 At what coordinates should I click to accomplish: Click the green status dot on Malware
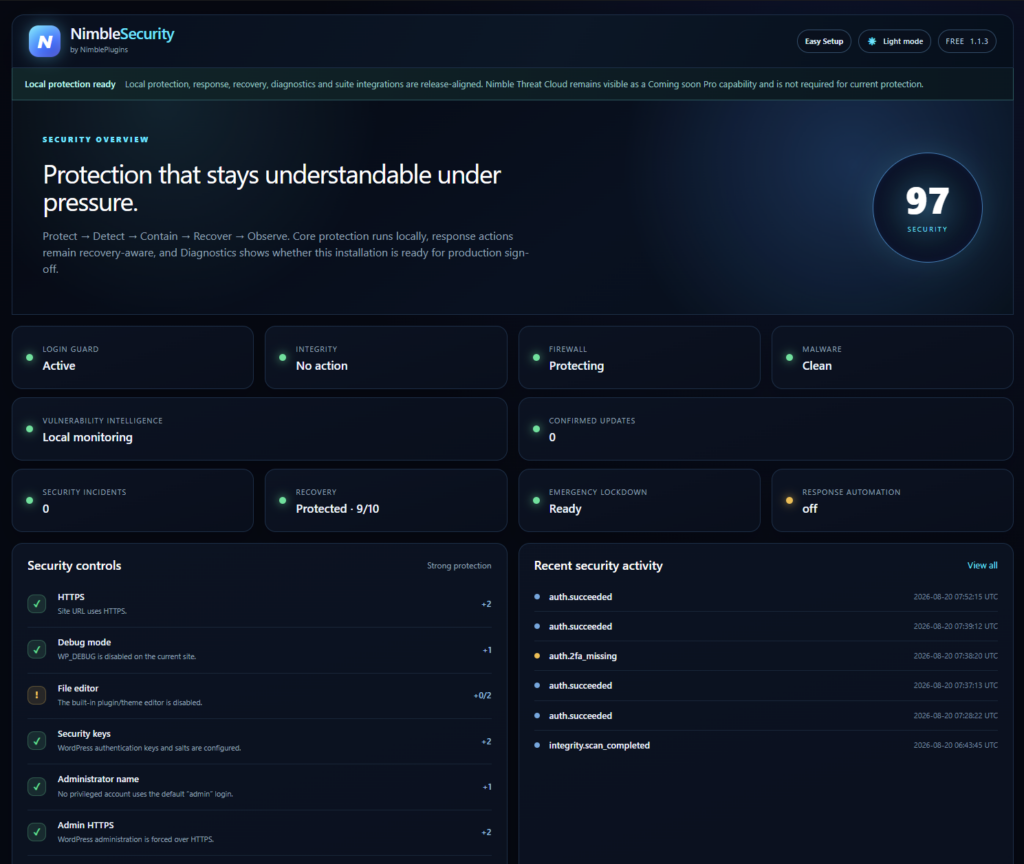click(790, 357)
